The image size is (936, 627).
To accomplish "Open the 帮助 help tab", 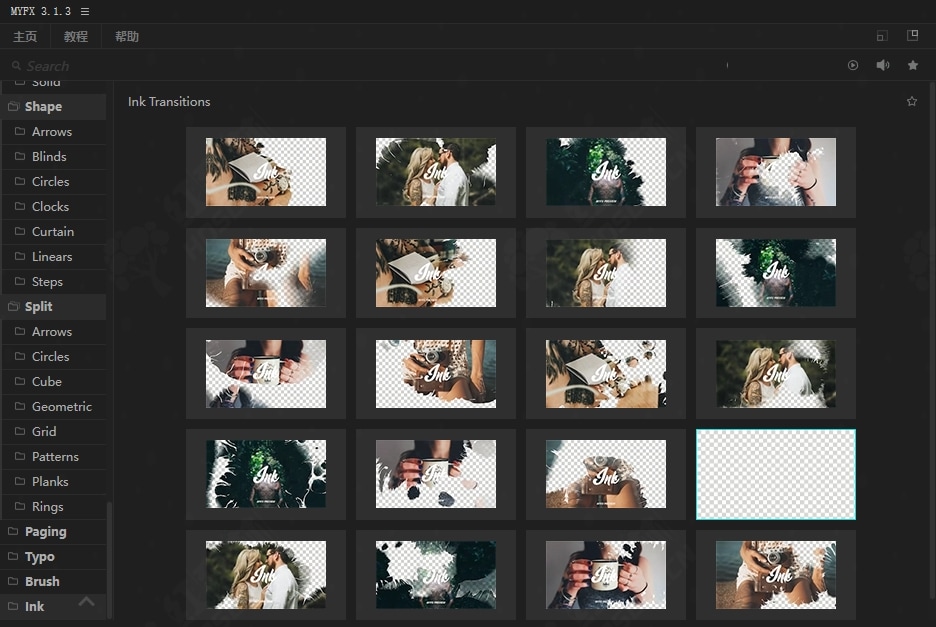I will point(127,36).
